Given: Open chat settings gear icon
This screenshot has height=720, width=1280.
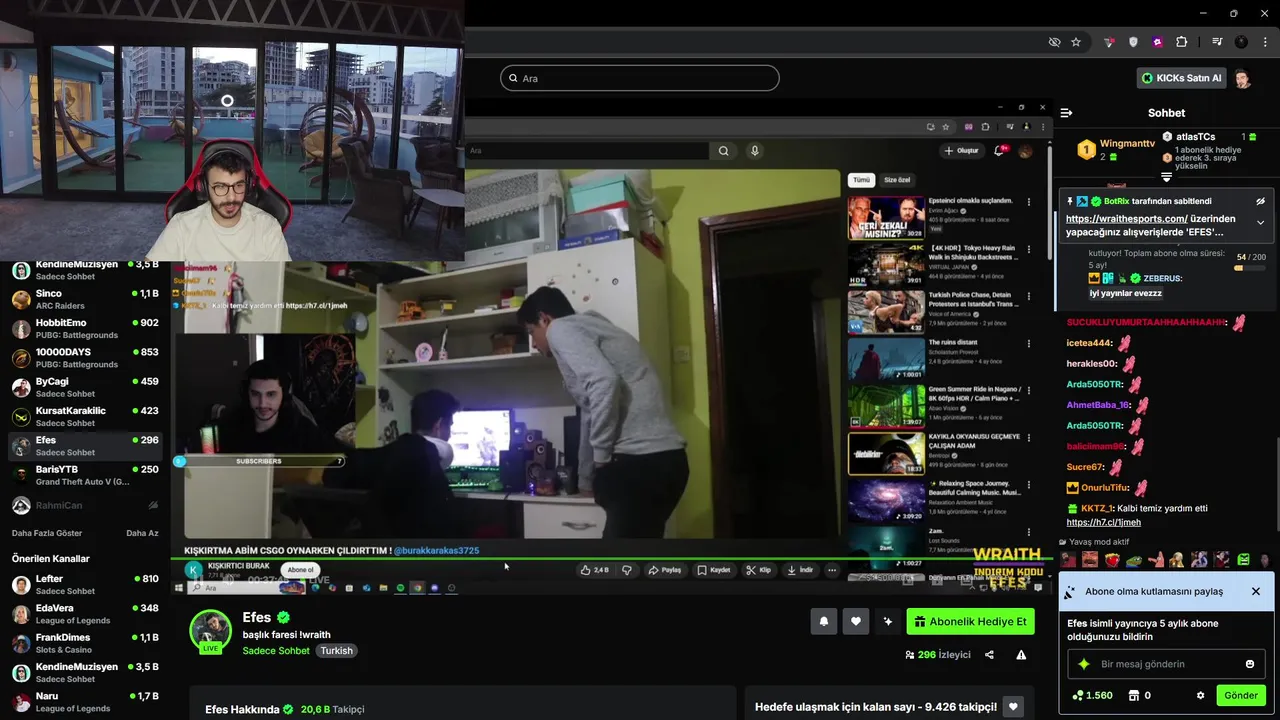Looking at the screenshot, I should [x=1200, y=695].
